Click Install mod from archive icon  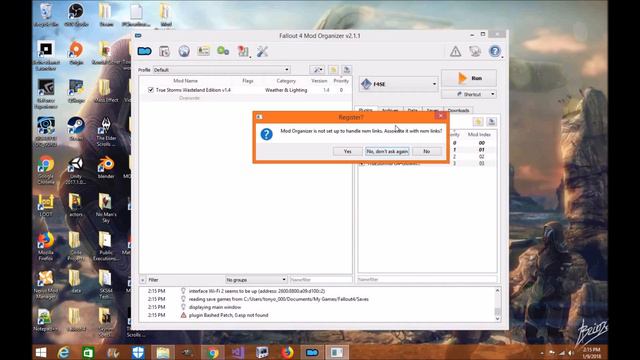tap(164, 51)
